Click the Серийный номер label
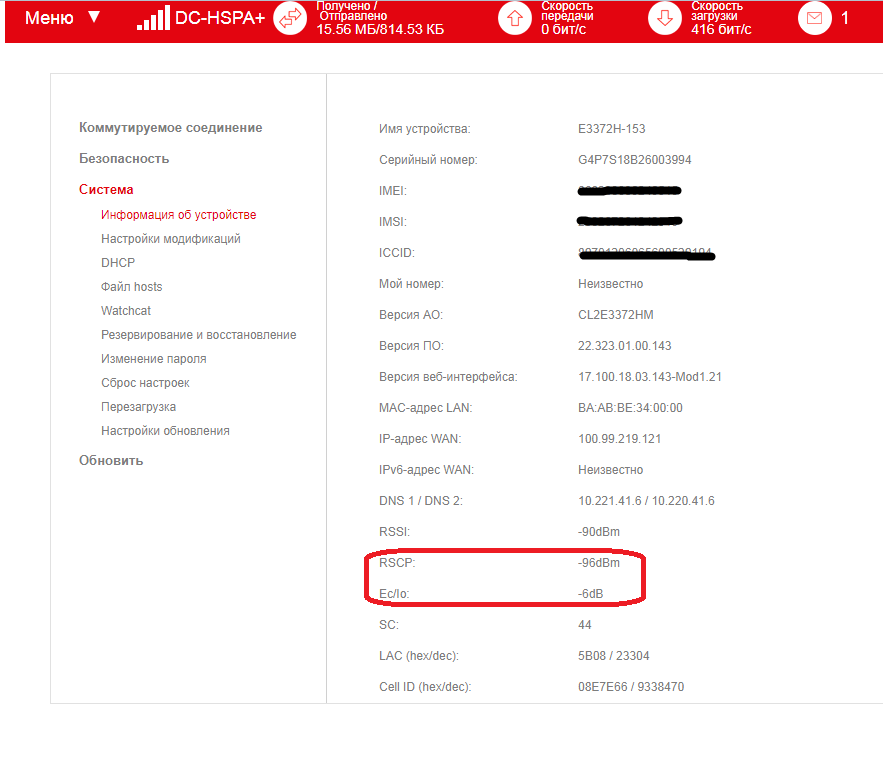Image resolution: width=883 pixels, height=759 pixels. point(428,160)
